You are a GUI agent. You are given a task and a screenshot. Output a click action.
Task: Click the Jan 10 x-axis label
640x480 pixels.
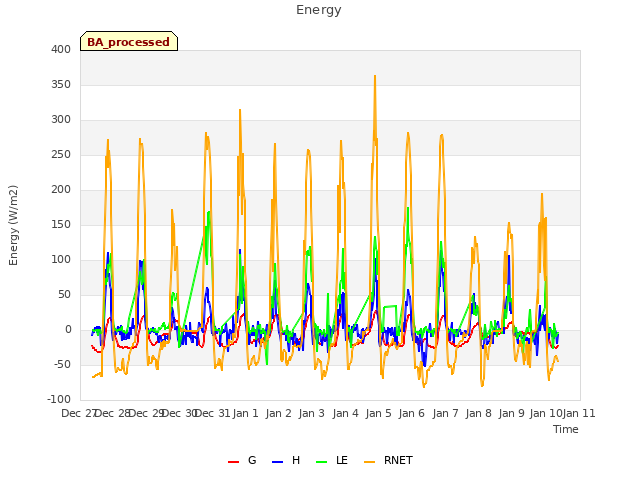(546, 414)
